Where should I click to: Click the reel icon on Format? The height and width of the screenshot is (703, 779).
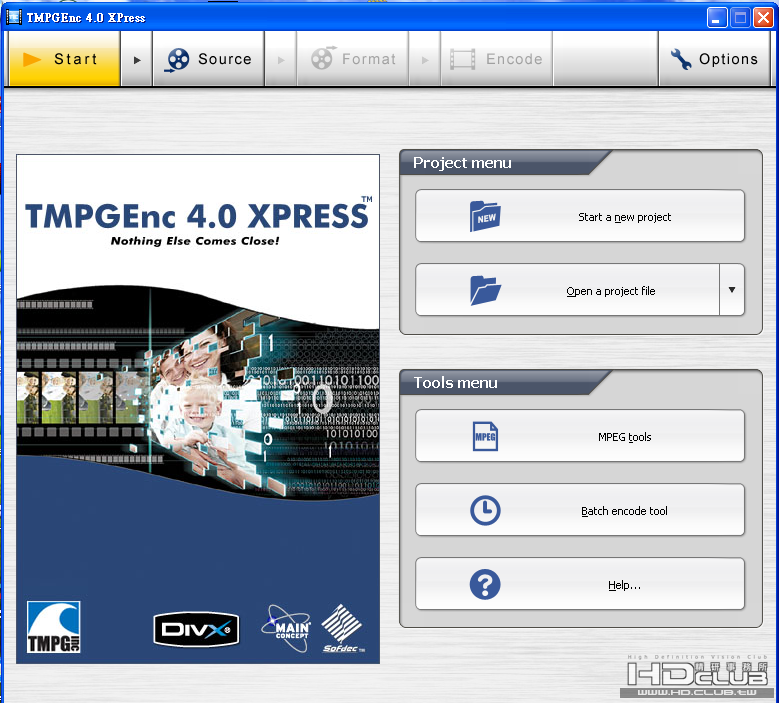[x=323, y=58]
